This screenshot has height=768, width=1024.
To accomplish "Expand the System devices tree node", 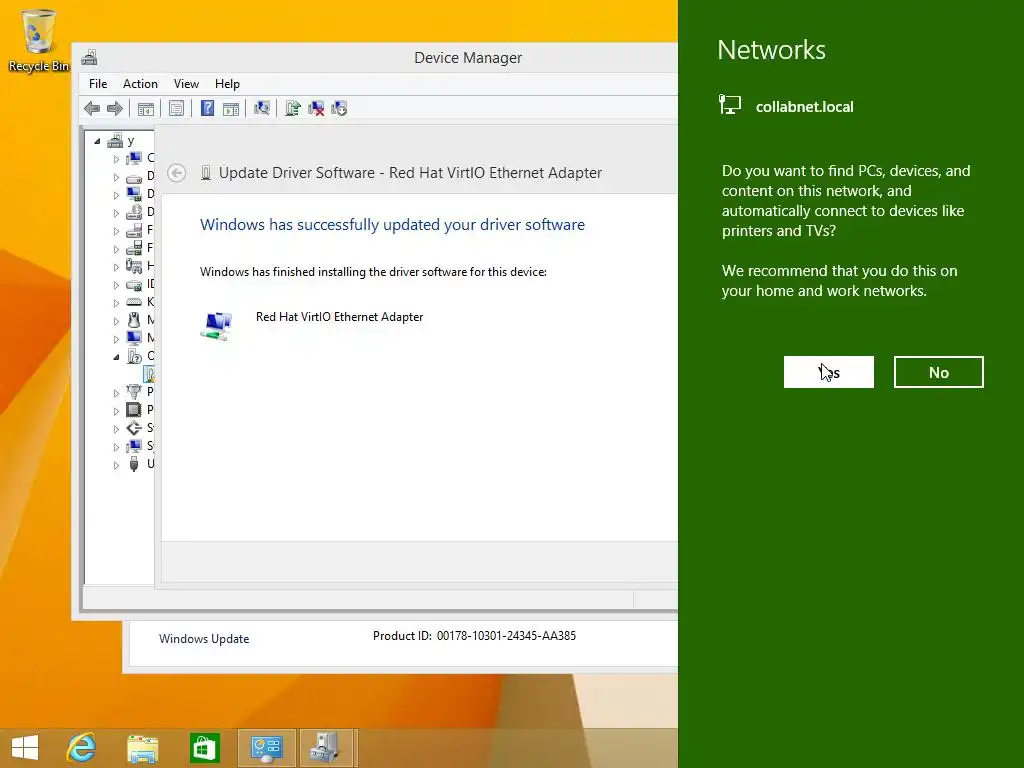I will 116,447.
